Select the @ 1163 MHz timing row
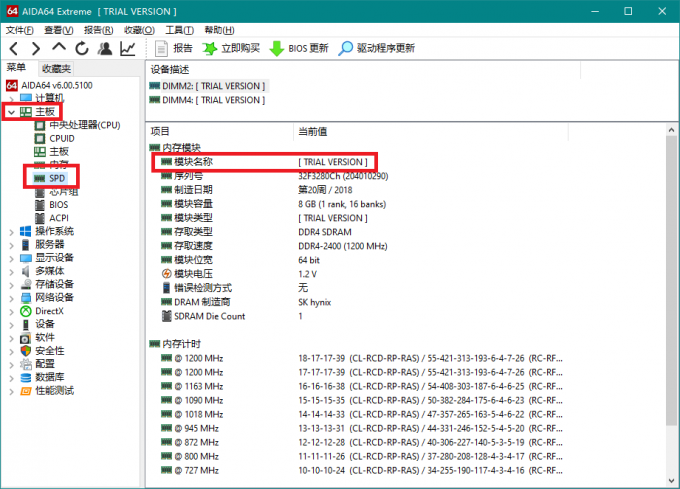 coord(362,387)
